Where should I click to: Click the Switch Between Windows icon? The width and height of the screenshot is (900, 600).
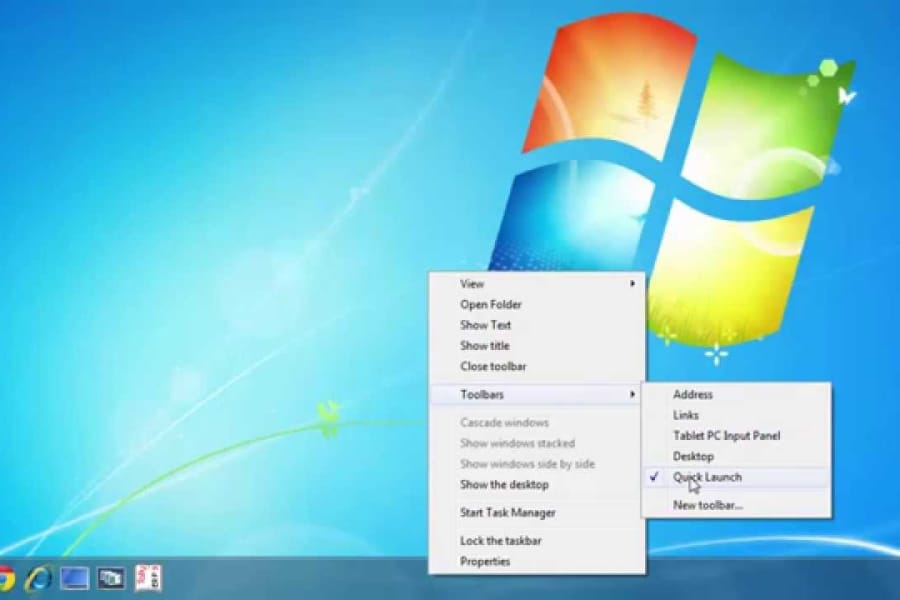(x=111, y=578)
